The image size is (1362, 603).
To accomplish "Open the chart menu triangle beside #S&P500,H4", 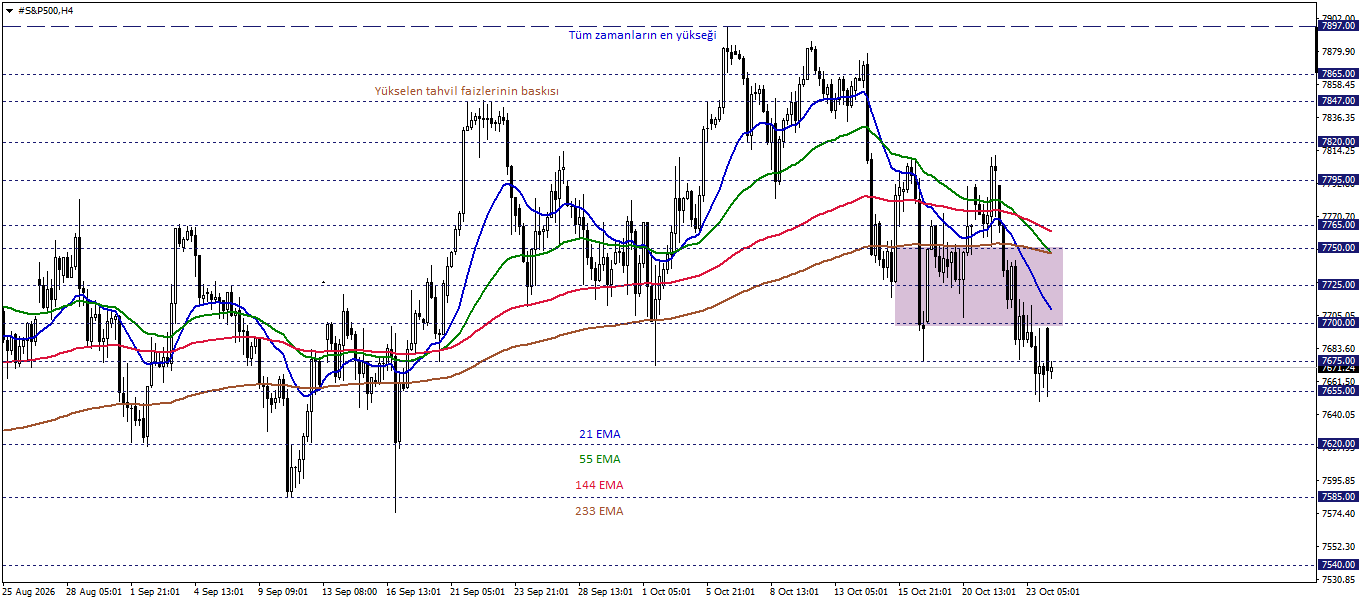I will [x=9, y=10].
